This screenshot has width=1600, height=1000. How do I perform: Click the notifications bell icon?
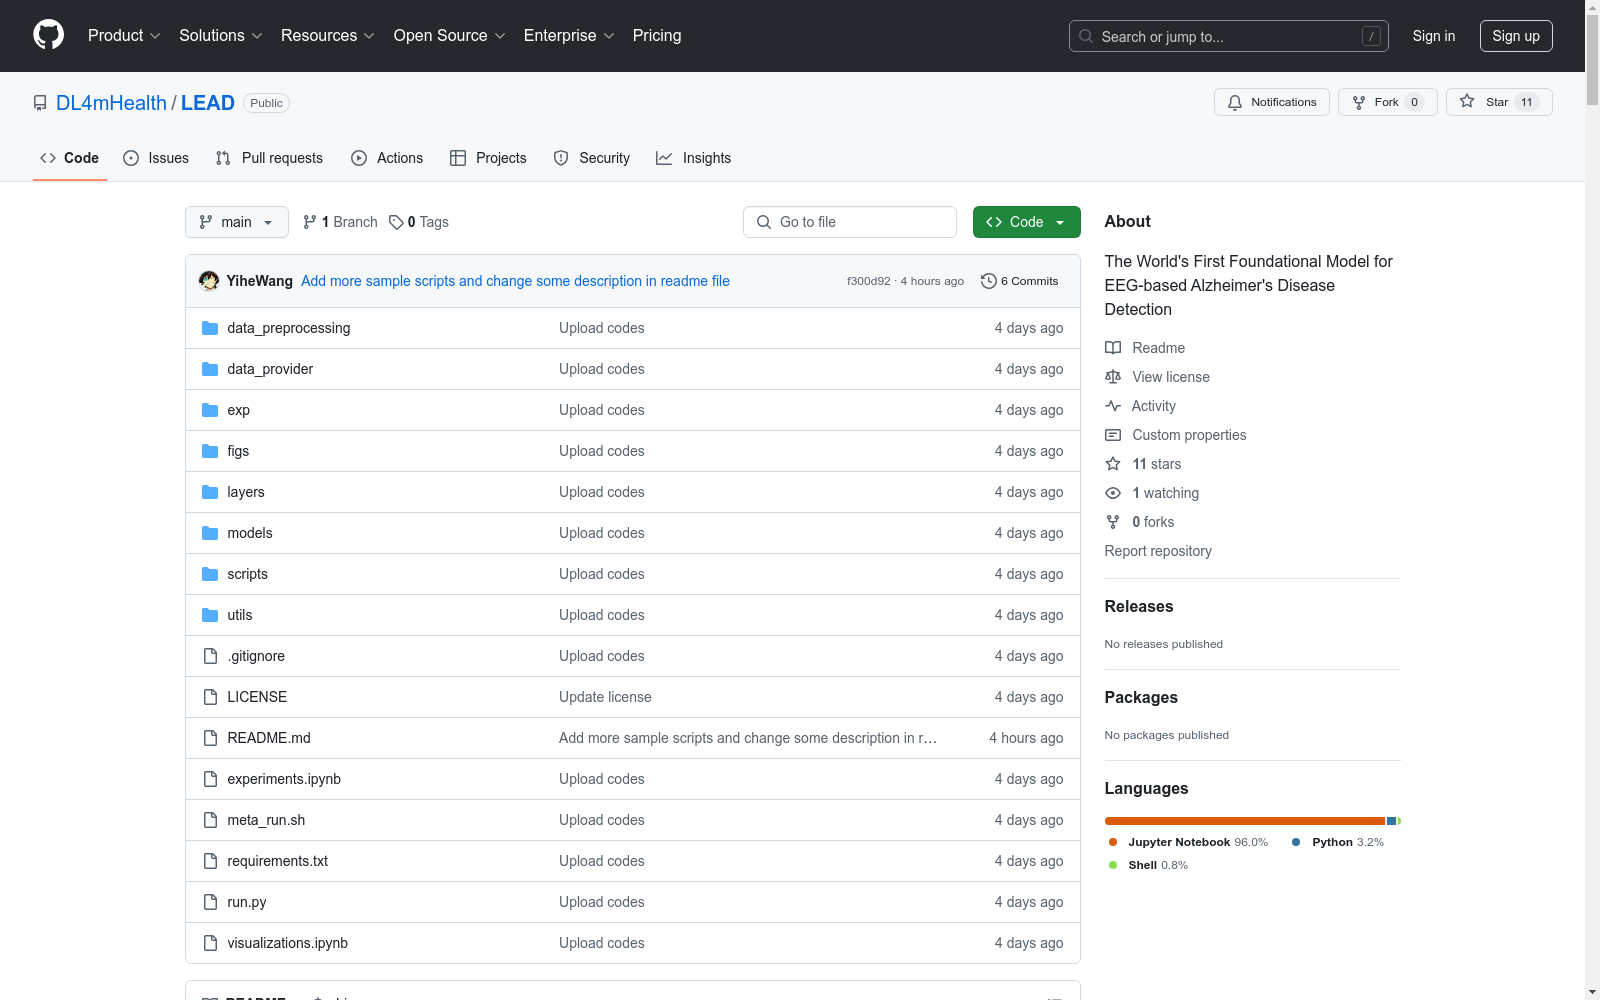point(1235,102)
